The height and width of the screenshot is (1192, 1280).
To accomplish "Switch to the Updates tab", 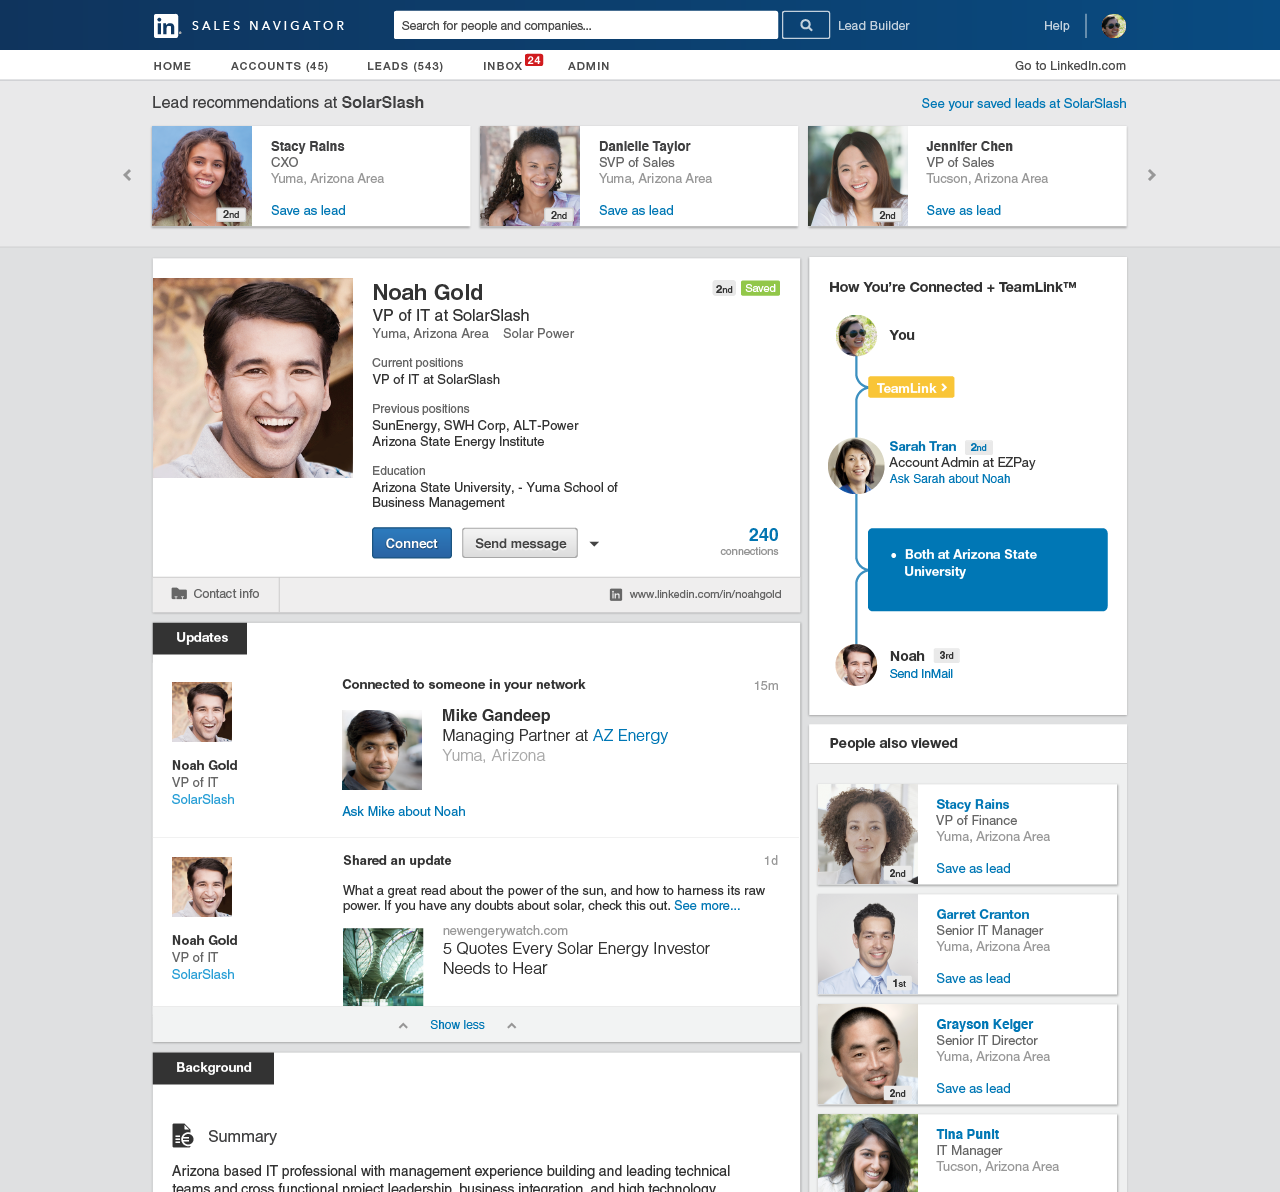I will 200,638.
